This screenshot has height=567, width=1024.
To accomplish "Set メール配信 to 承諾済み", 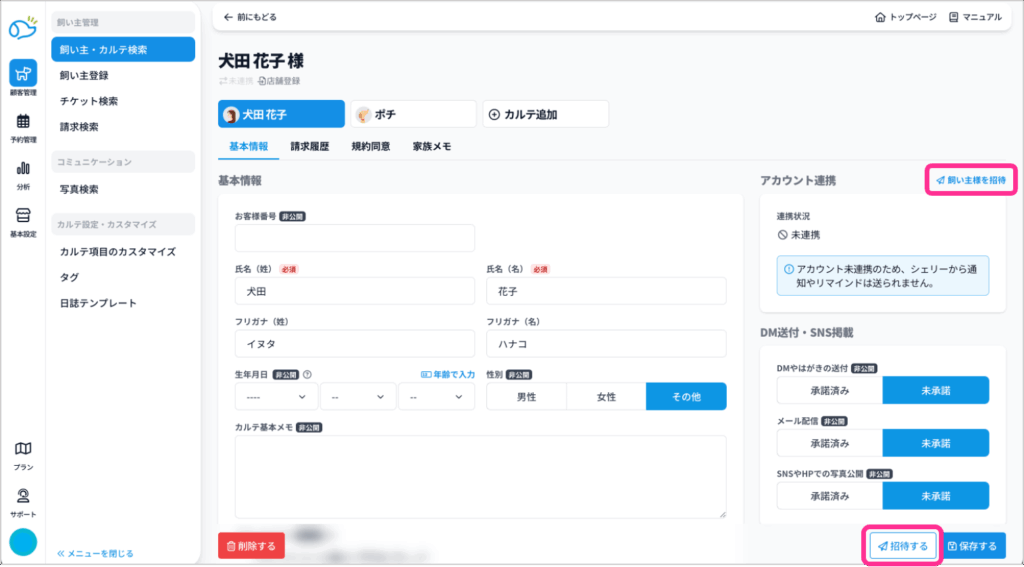I will [829, 443].
